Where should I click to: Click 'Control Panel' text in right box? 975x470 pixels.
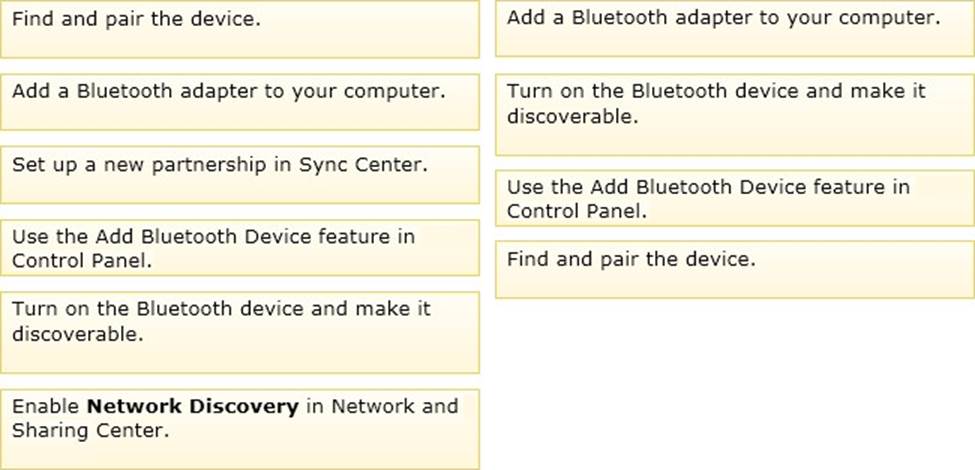point(576,211)
